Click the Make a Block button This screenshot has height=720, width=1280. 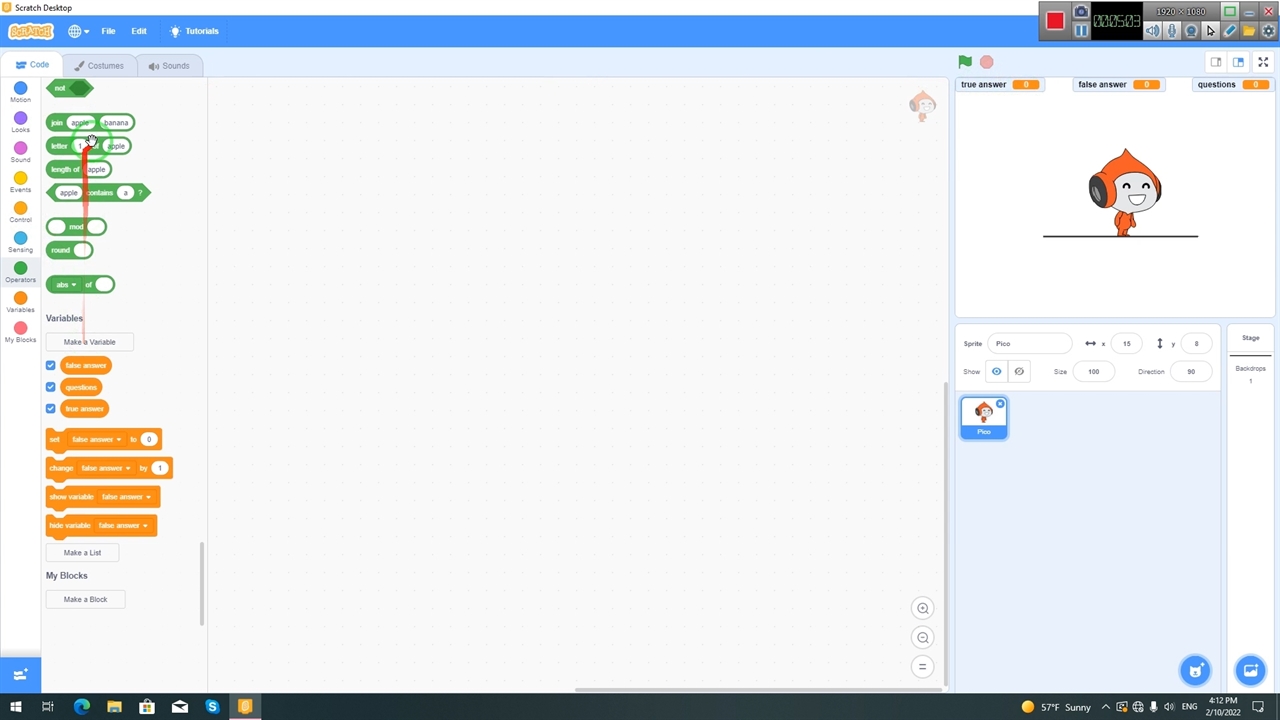(x=85, y=599)
